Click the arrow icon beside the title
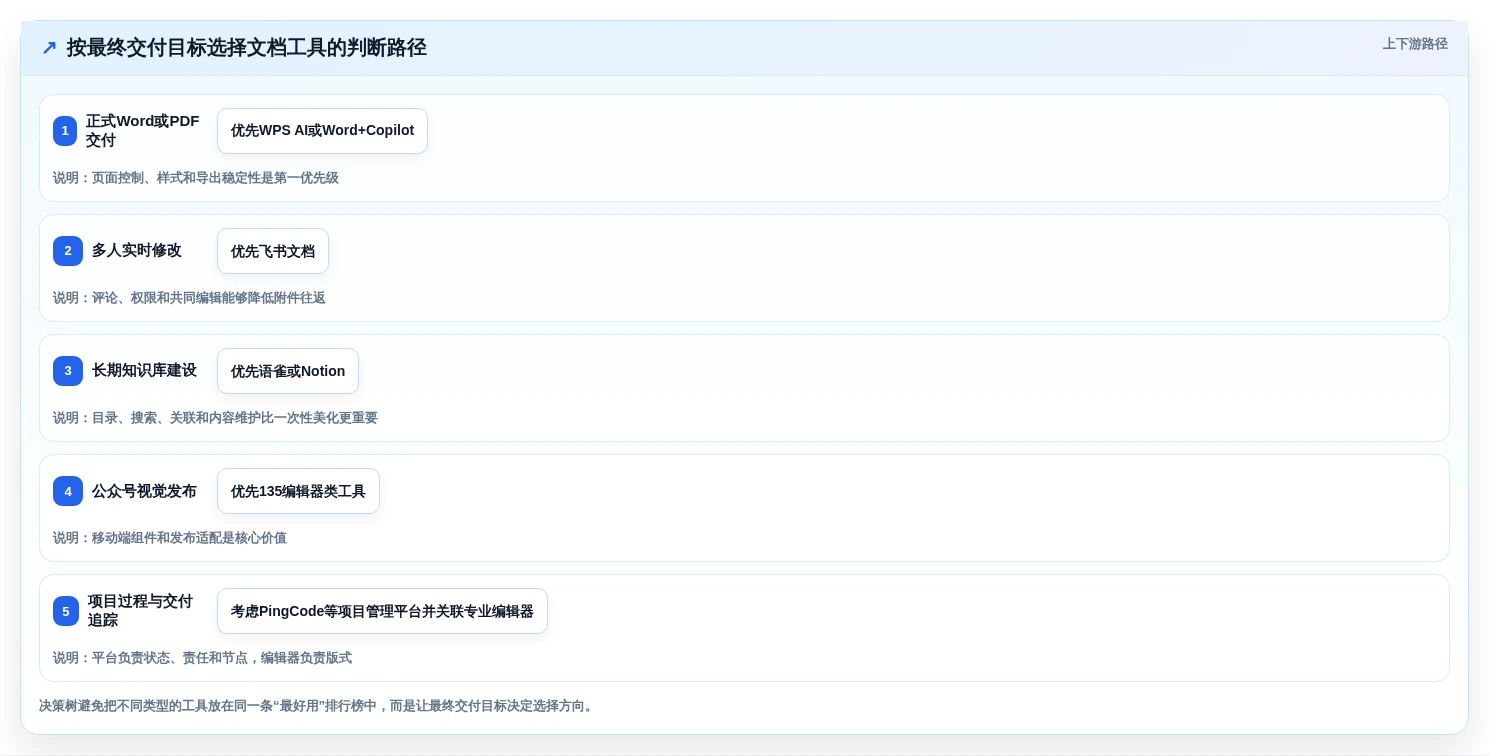Screen dimensions: 1489x756 (x=49, y=47)
